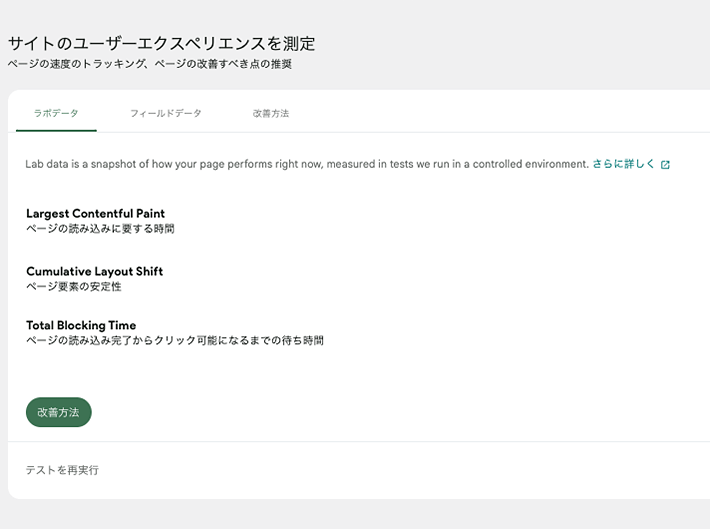
Task: Click the Cumulative Layout Shift heading
Action: pos(95,271)
